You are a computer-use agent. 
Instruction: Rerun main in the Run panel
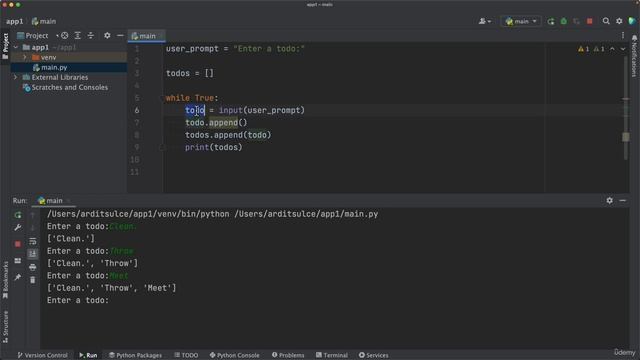pyautogui.click(x=18, y=215)
